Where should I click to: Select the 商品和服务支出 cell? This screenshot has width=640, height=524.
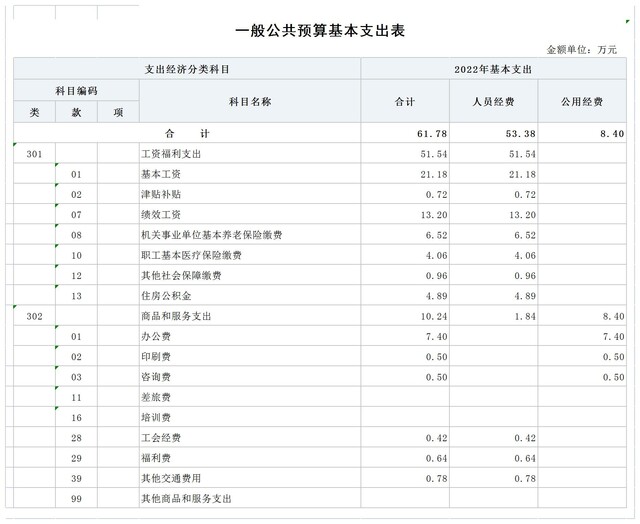(177, 316)
